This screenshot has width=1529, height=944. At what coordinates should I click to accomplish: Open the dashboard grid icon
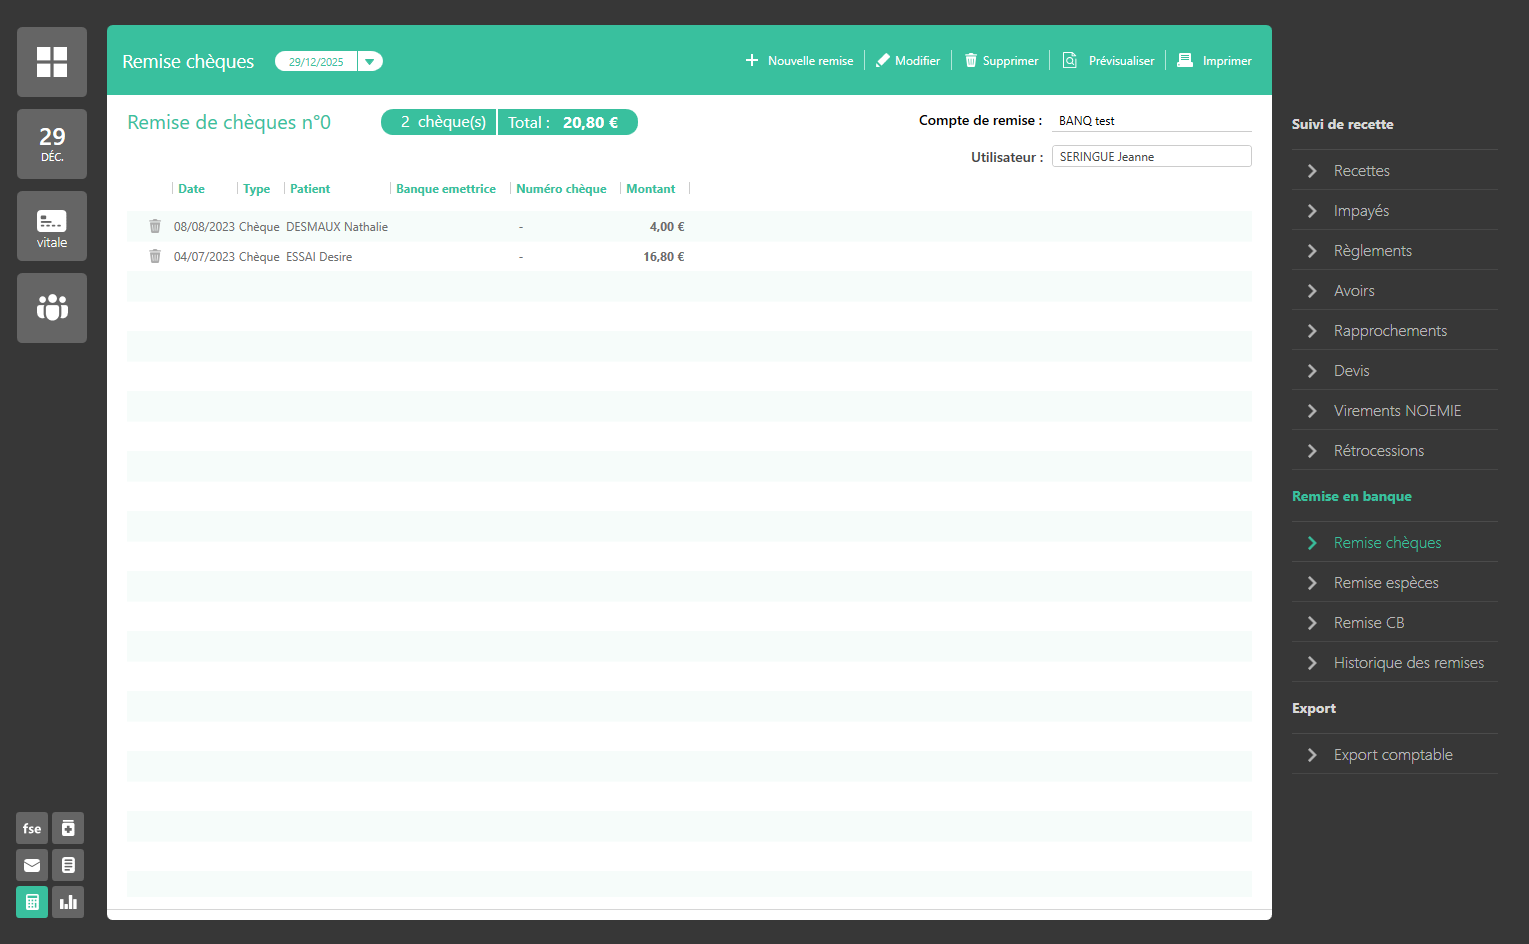[52, 62]
